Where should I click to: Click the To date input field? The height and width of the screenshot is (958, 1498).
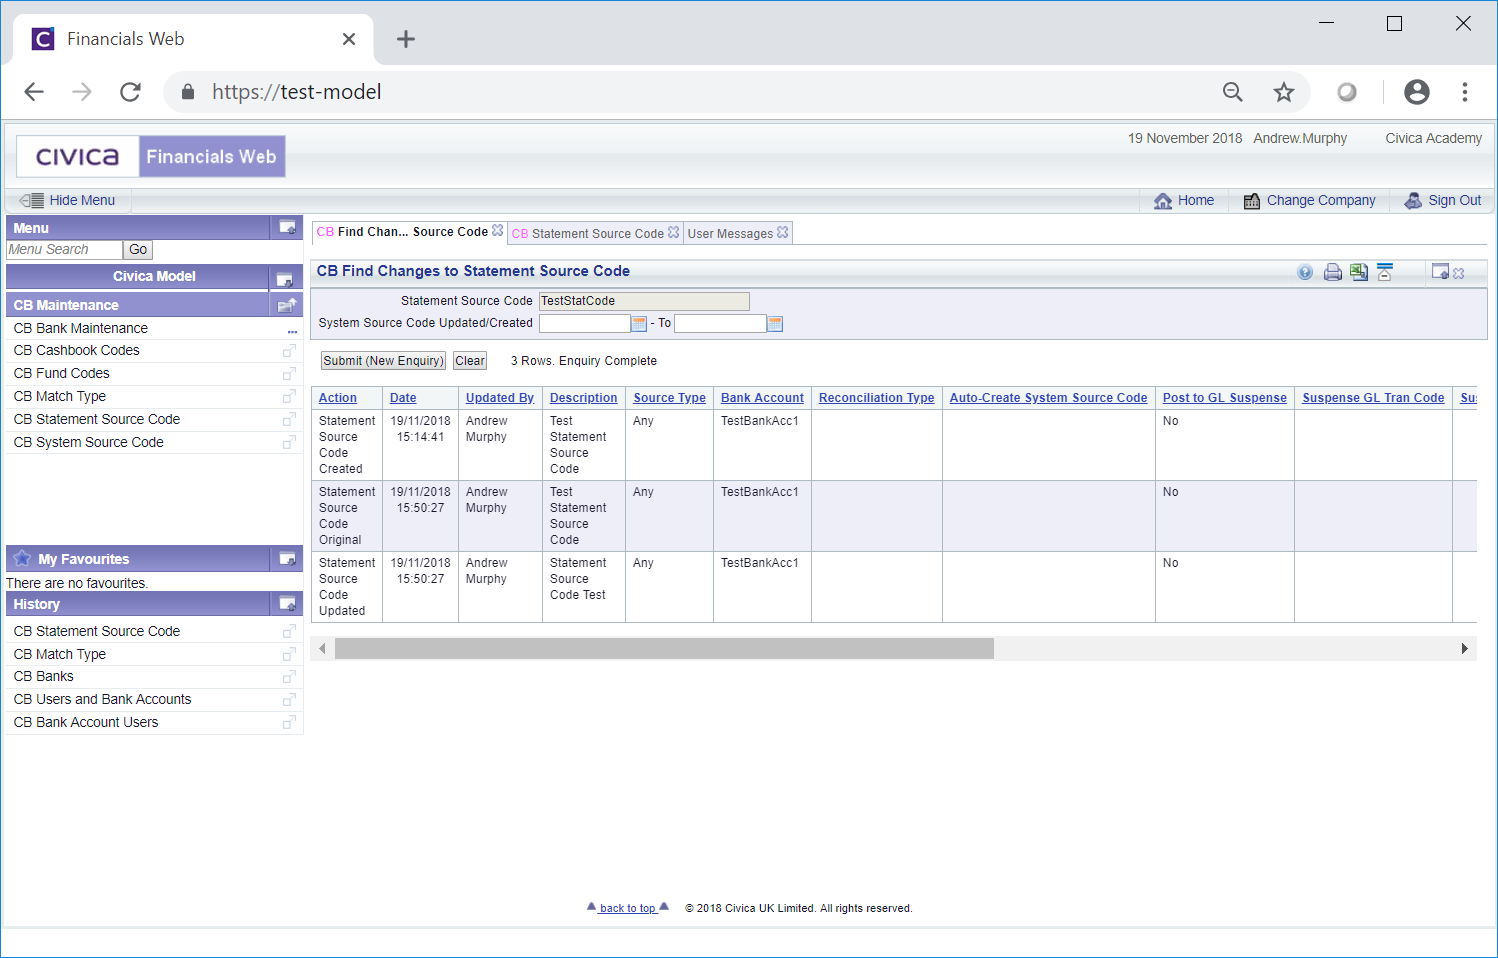pos(720,323)
